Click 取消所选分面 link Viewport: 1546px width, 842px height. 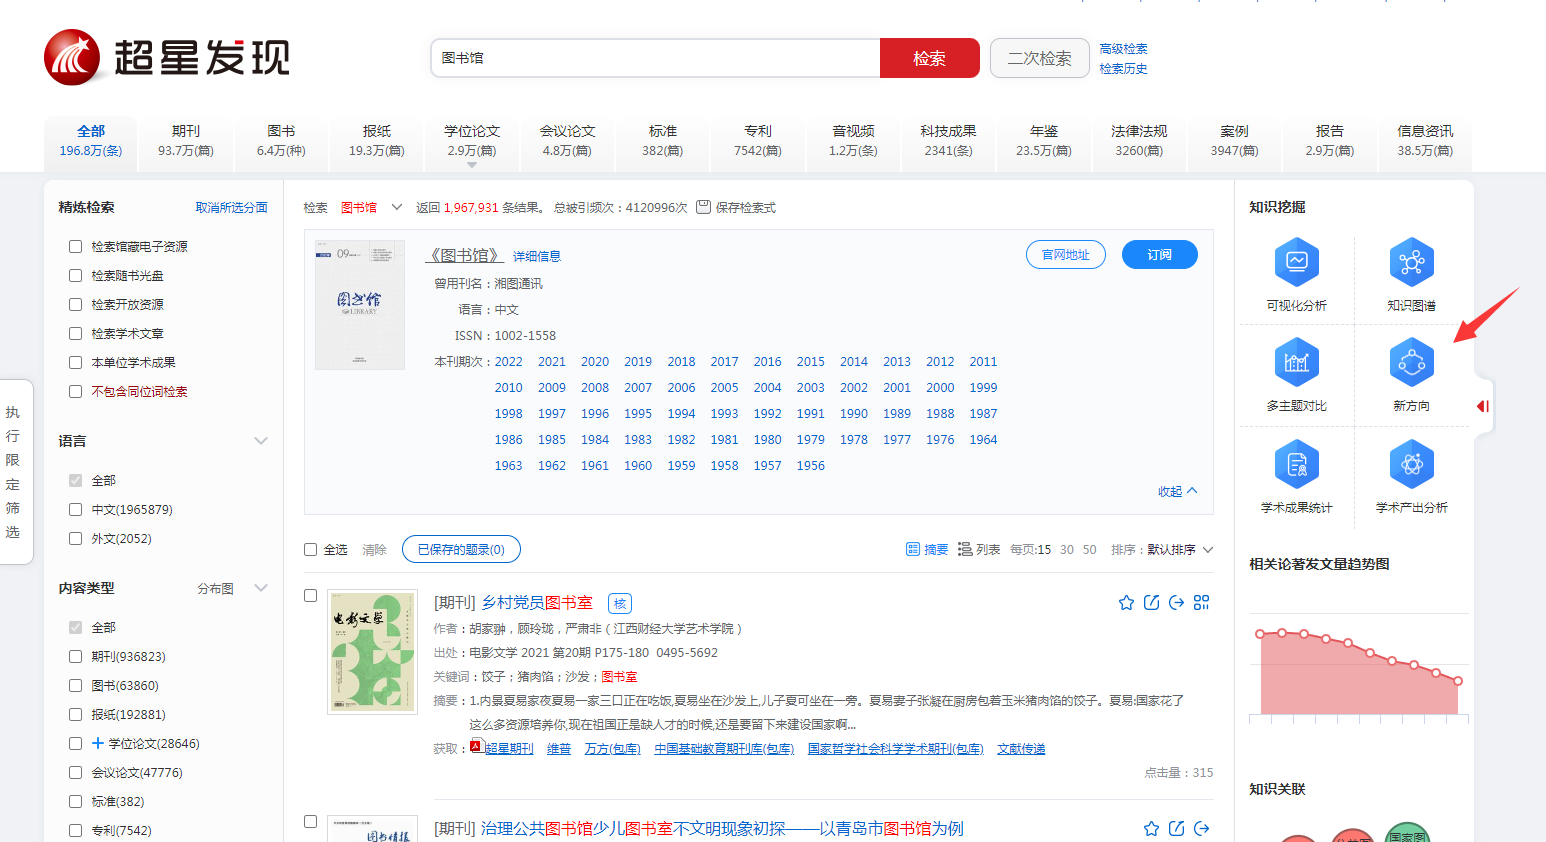[x=232, y=207]
